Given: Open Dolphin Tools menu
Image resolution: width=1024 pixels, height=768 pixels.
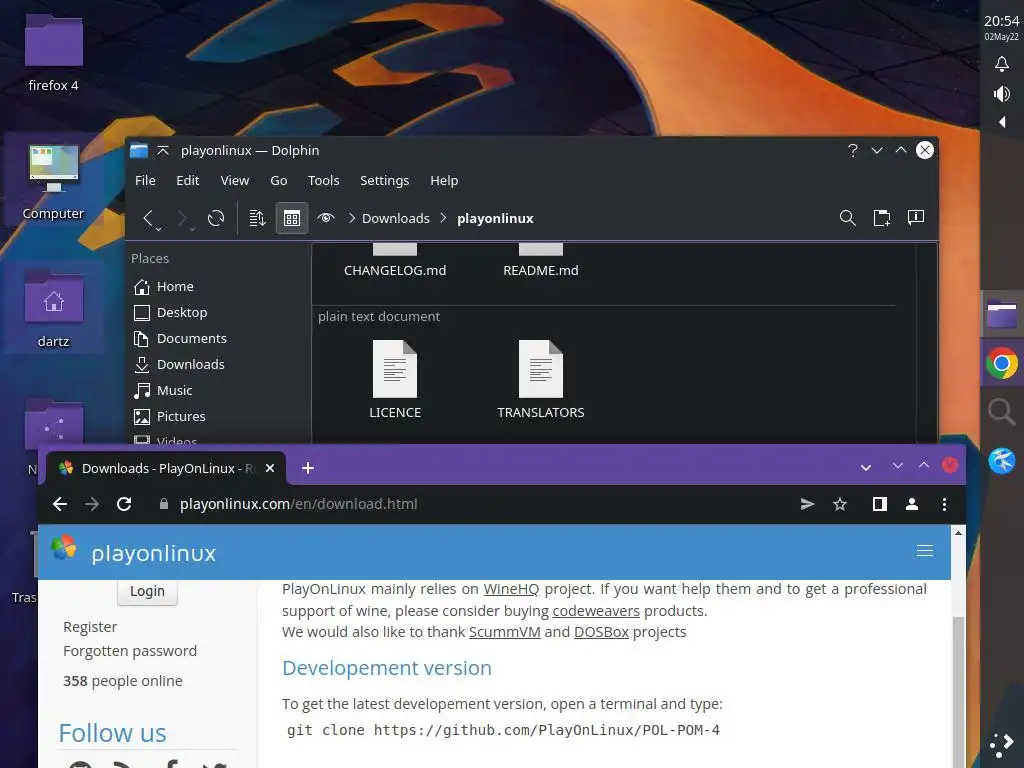Looking at the screenshot, I should (323, 180).
